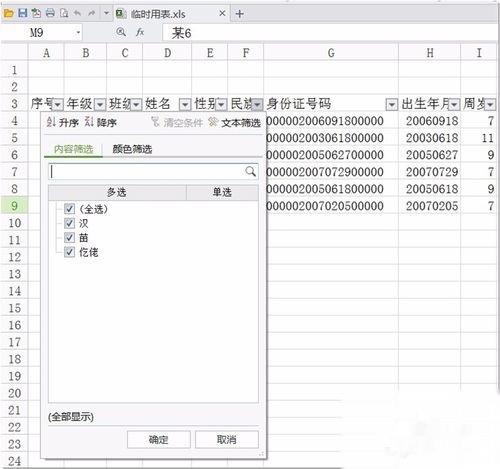Open filter dropdown for 性别 column
Viewport: 500px width, 469px height.
click(221, 105)
